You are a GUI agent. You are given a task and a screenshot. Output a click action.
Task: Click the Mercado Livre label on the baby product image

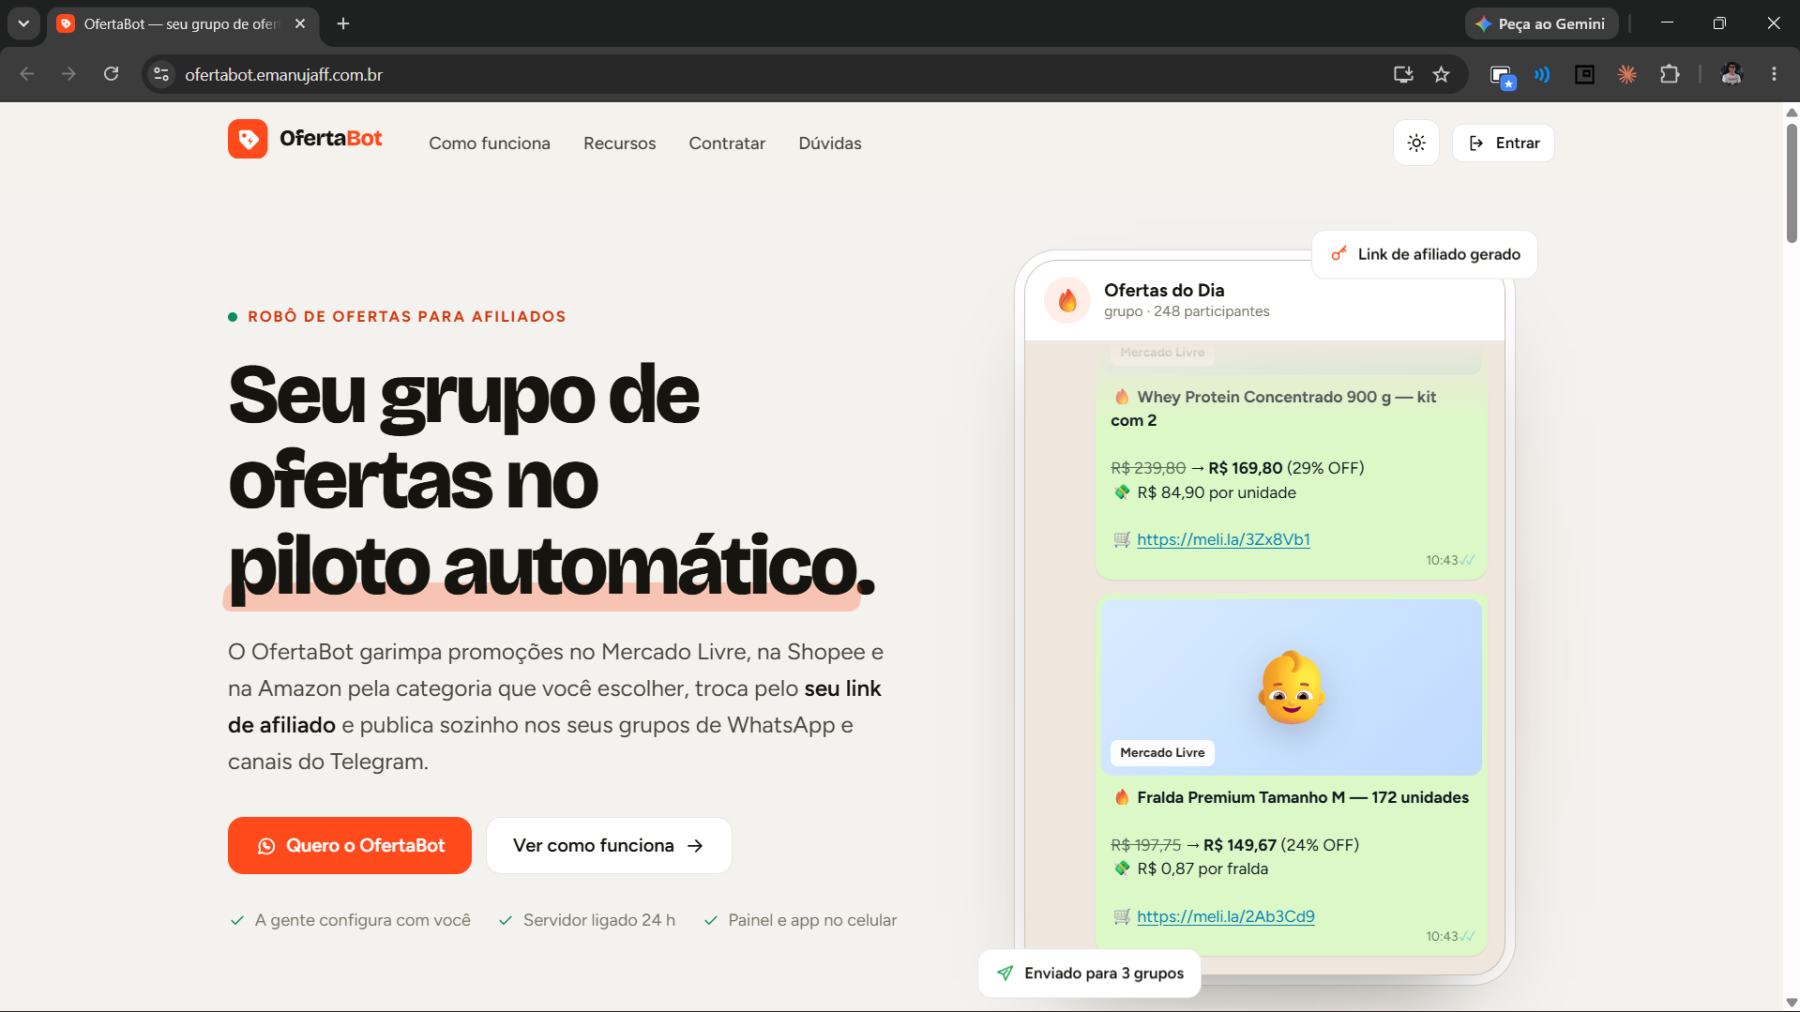(x=1162, y=752)
